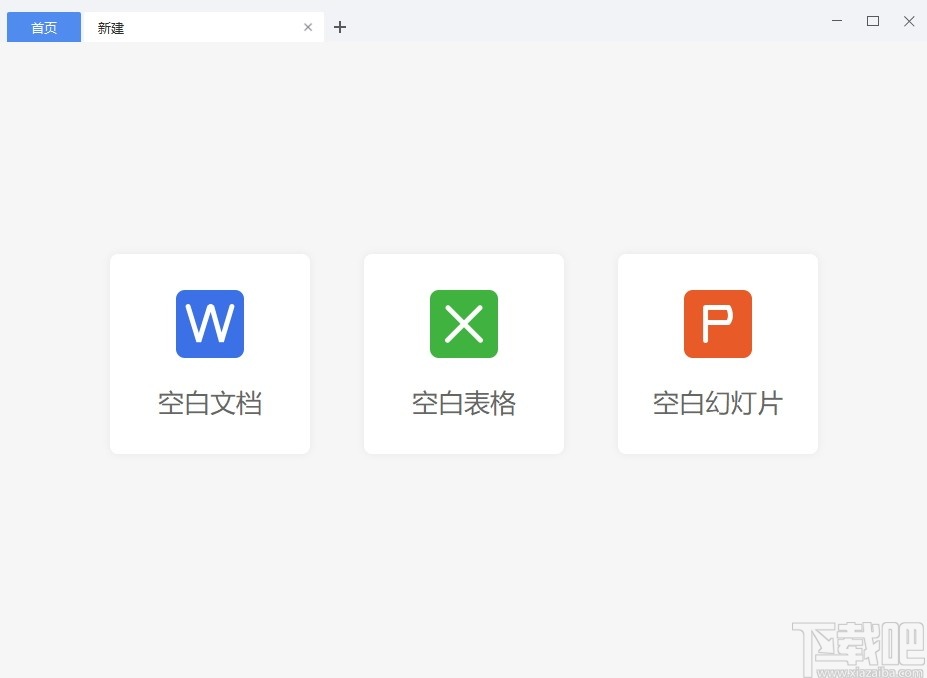Create a new spreadsheet from 空白表格 card
This screenshot has height=678, width=927.
(x=463, y=354)
